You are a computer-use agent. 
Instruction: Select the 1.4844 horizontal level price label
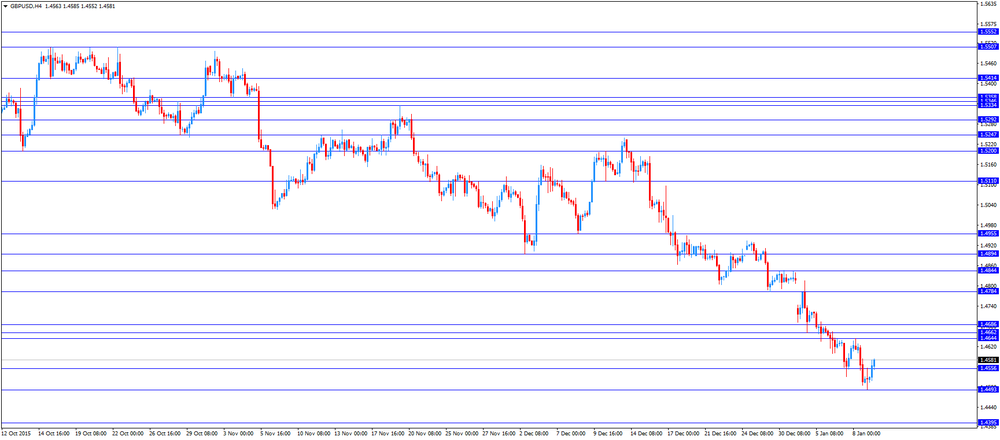coord(988,270)
